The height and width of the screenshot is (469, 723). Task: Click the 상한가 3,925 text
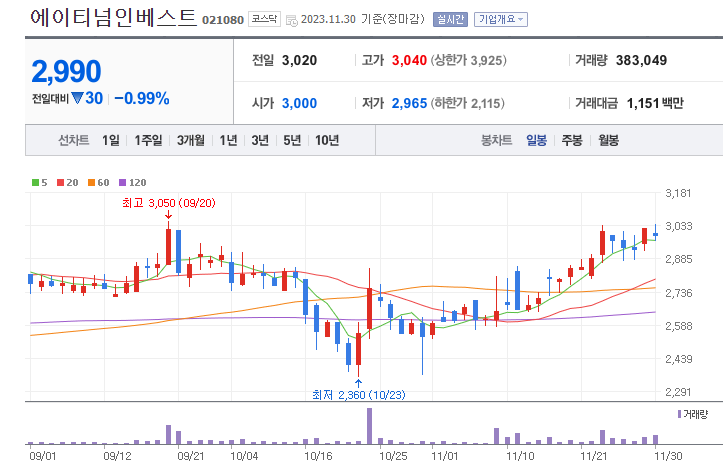(x=468, y=60)
